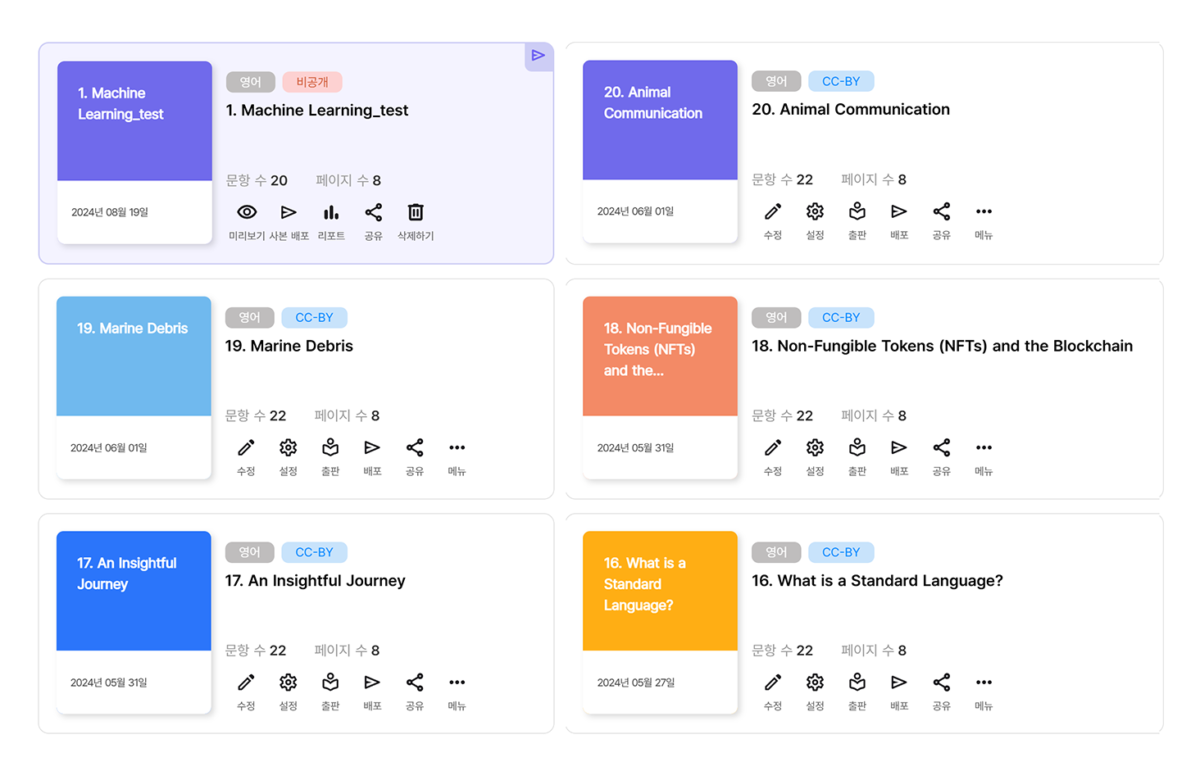Open the menu (메뉴) ellipsis on Animal Communication

(x=982, y=212)
